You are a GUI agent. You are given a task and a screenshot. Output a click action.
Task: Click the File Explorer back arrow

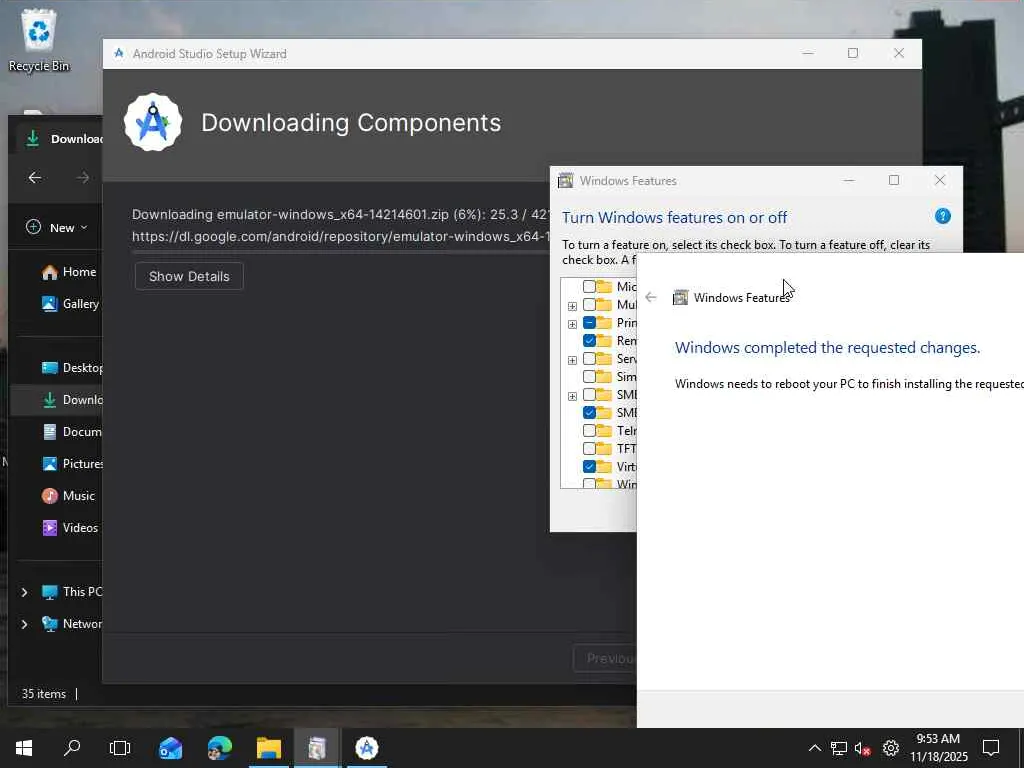[x=35, y=178]
